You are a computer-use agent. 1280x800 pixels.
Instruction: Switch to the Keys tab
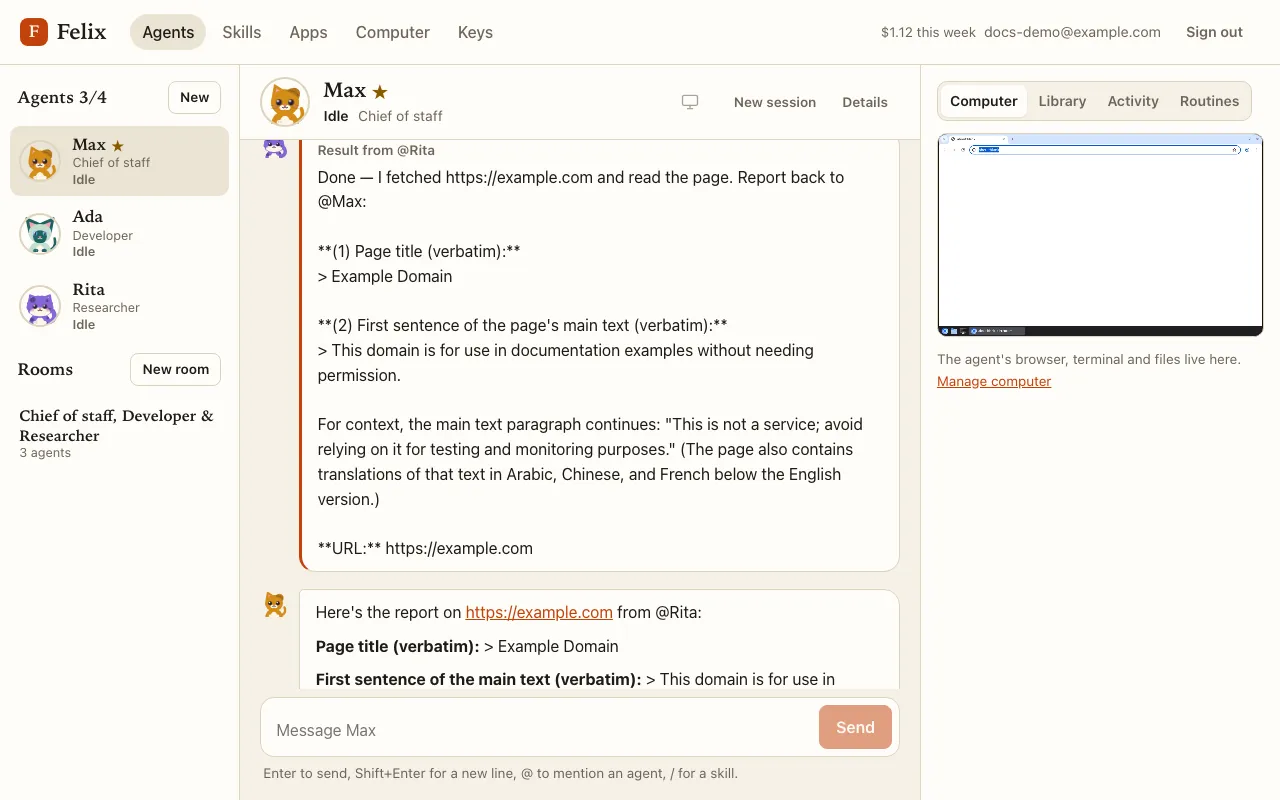click(x=475, y=32)
